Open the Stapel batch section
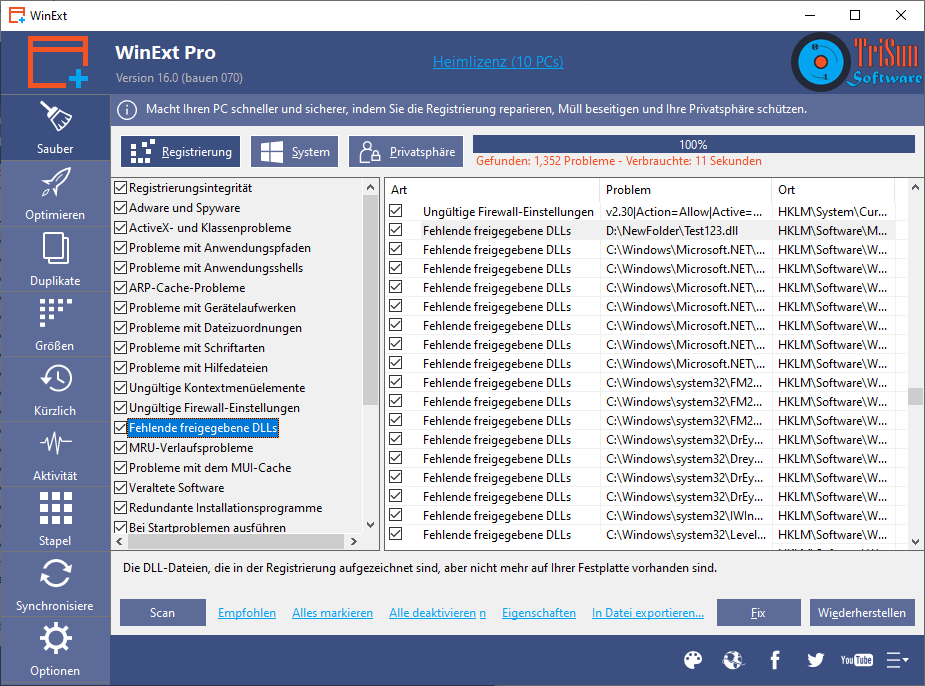925x686 pixels. (x=55, y=519)
